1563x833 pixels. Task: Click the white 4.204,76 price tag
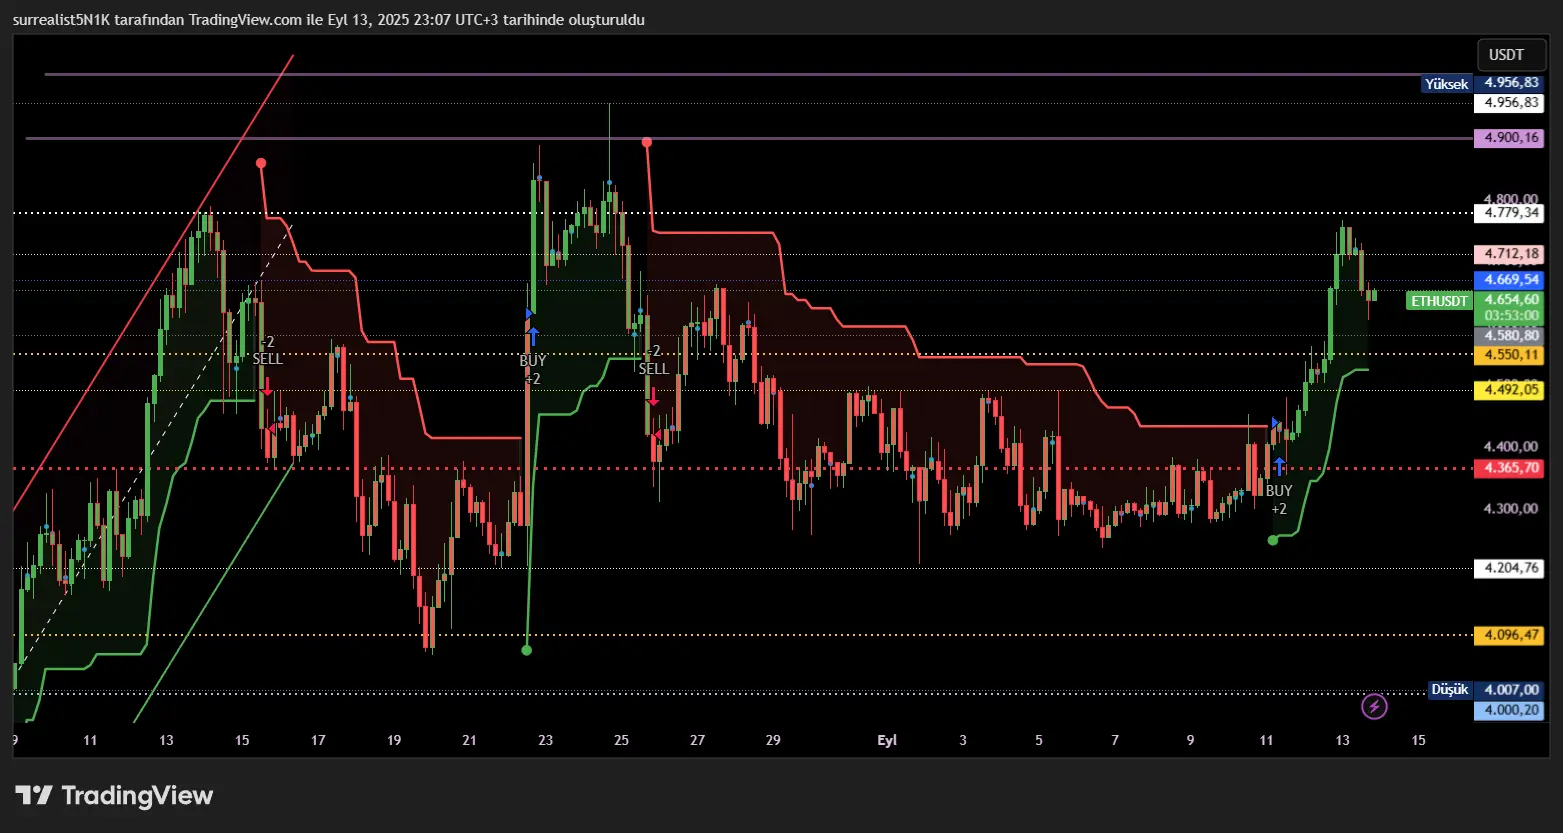pos(1510,568)
